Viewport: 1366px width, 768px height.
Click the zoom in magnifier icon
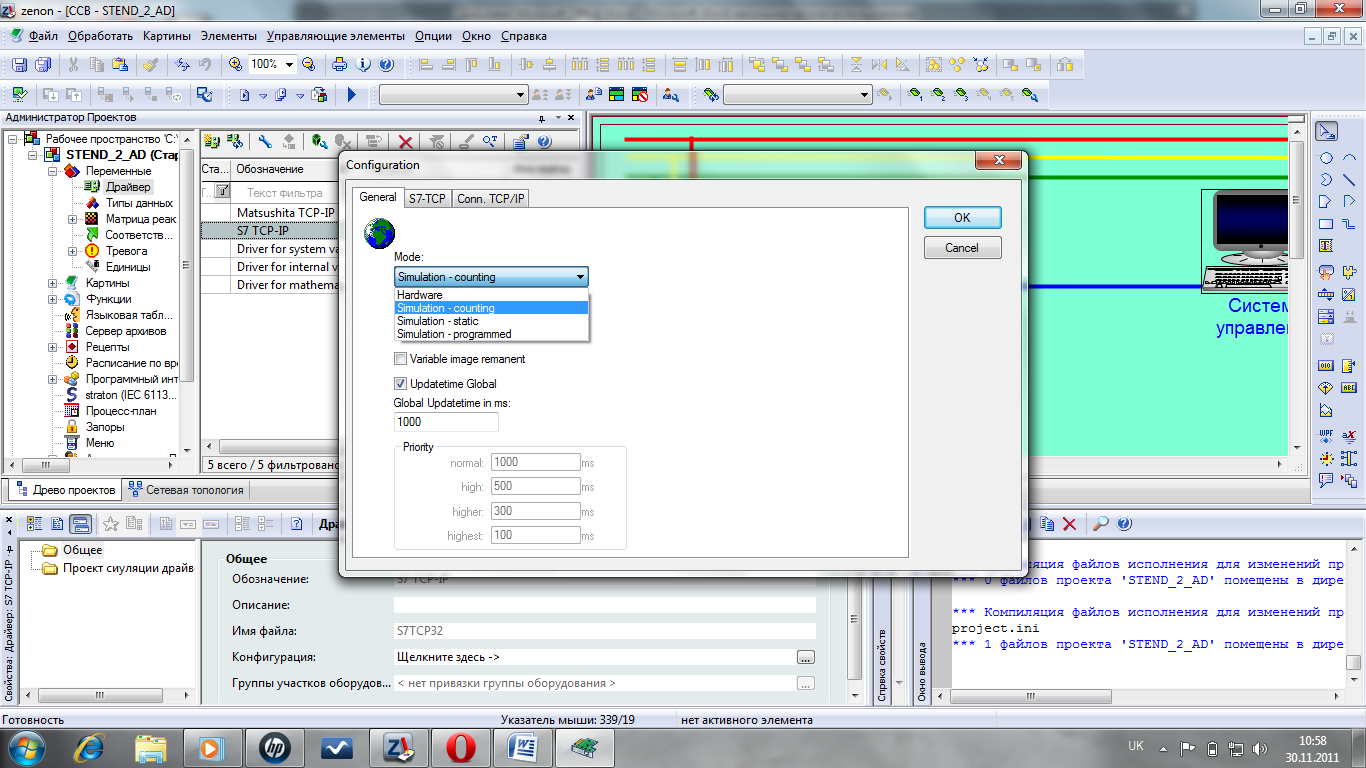[235, 65]
